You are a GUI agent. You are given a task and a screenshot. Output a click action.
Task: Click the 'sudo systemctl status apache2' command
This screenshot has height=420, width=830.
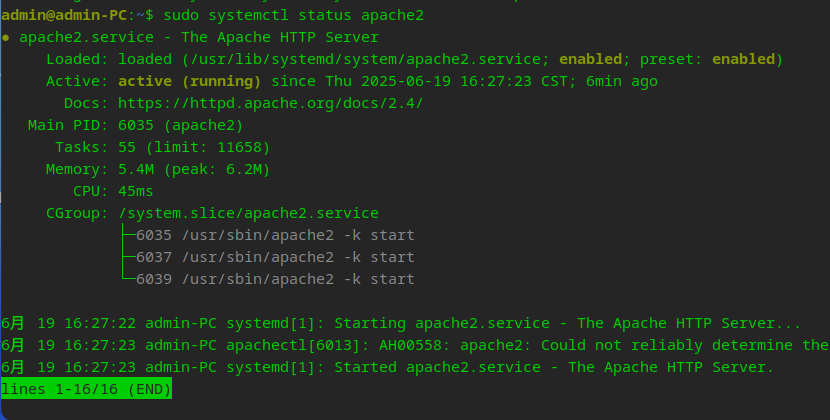coord(293,15)
